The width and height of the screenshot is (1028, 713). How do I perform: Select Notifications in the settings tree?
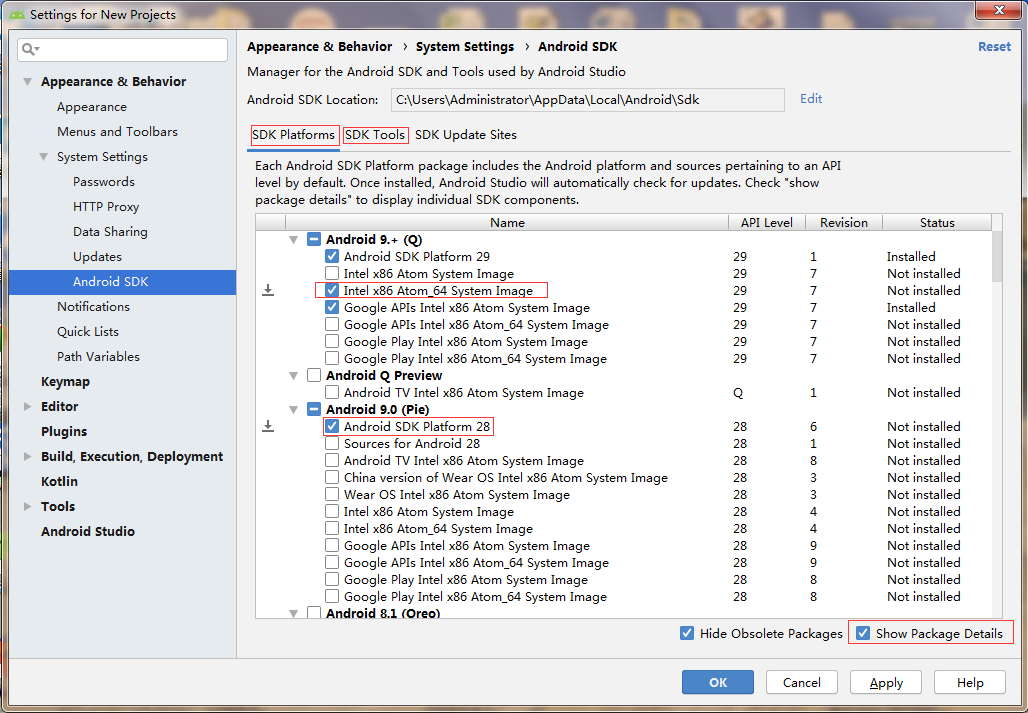pos(93,307)
